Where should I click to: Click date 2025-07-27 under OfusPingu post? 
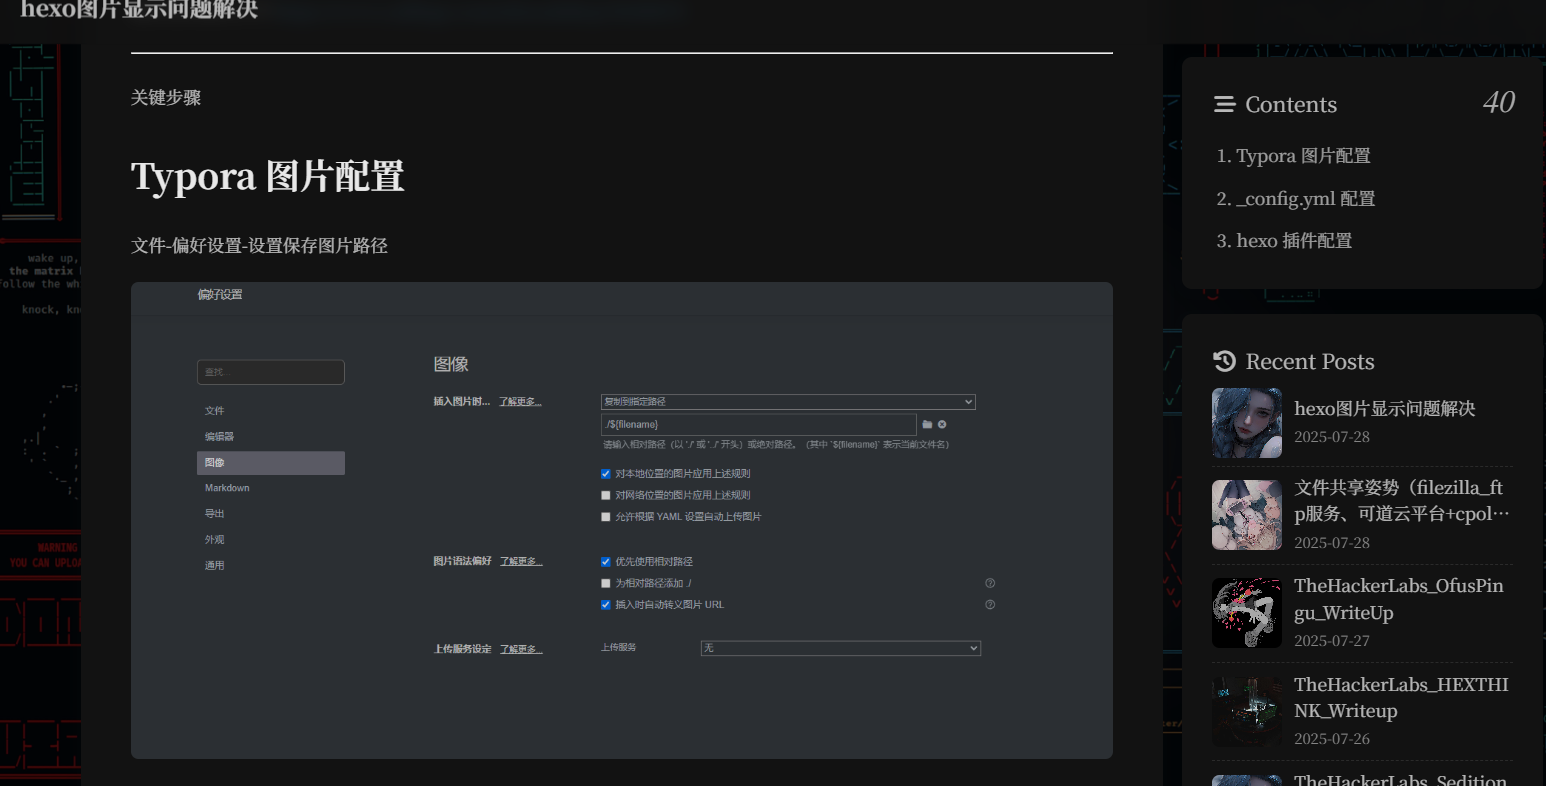pyautogui.click(x=1332, y=641)
